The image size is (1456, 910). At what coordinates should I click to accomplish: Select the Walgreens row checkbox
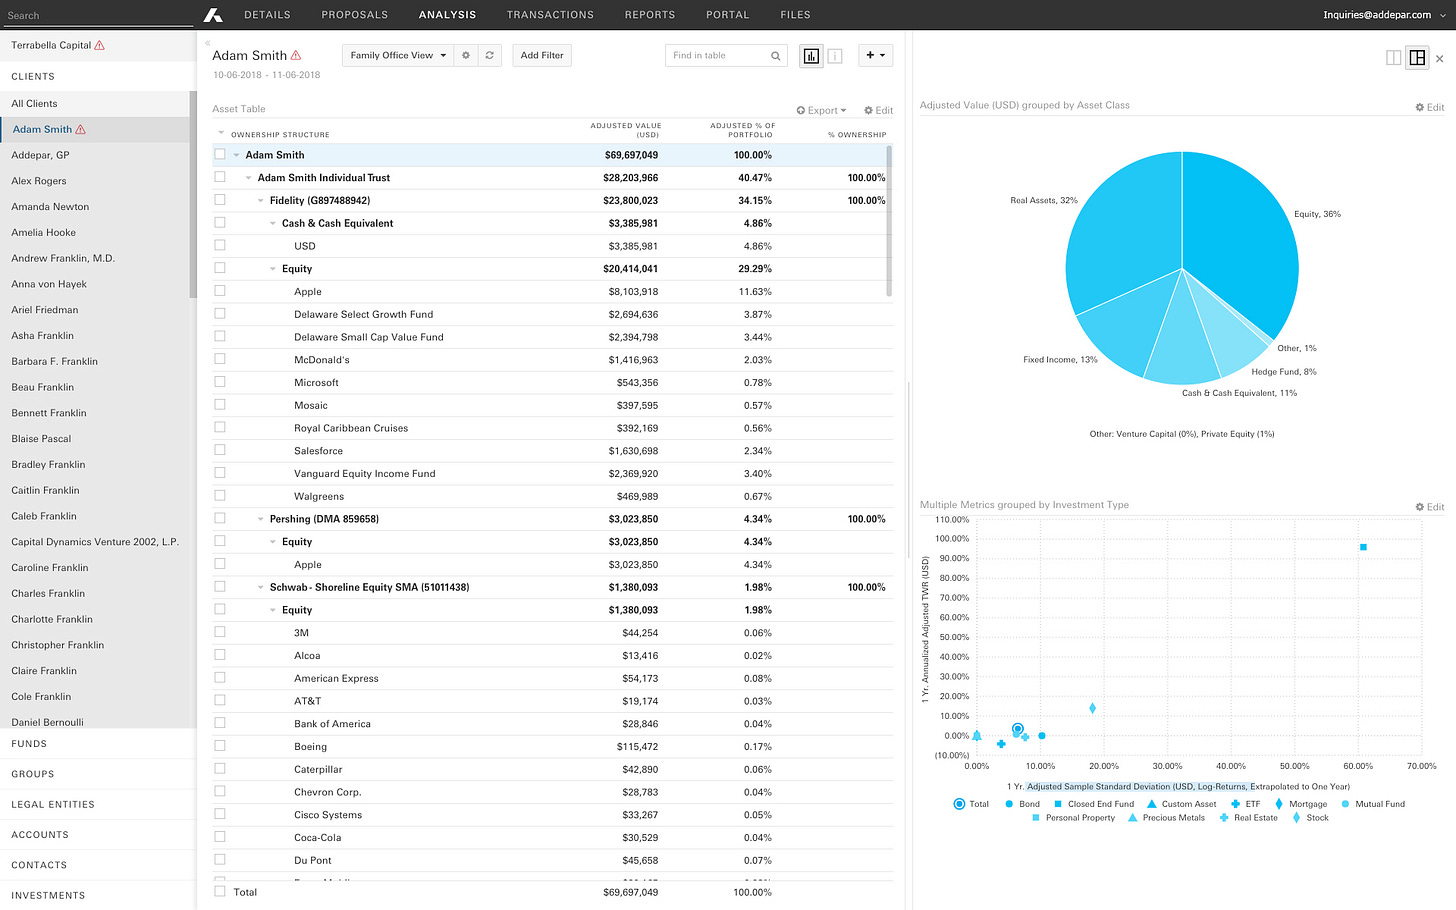tap(220, 496)
